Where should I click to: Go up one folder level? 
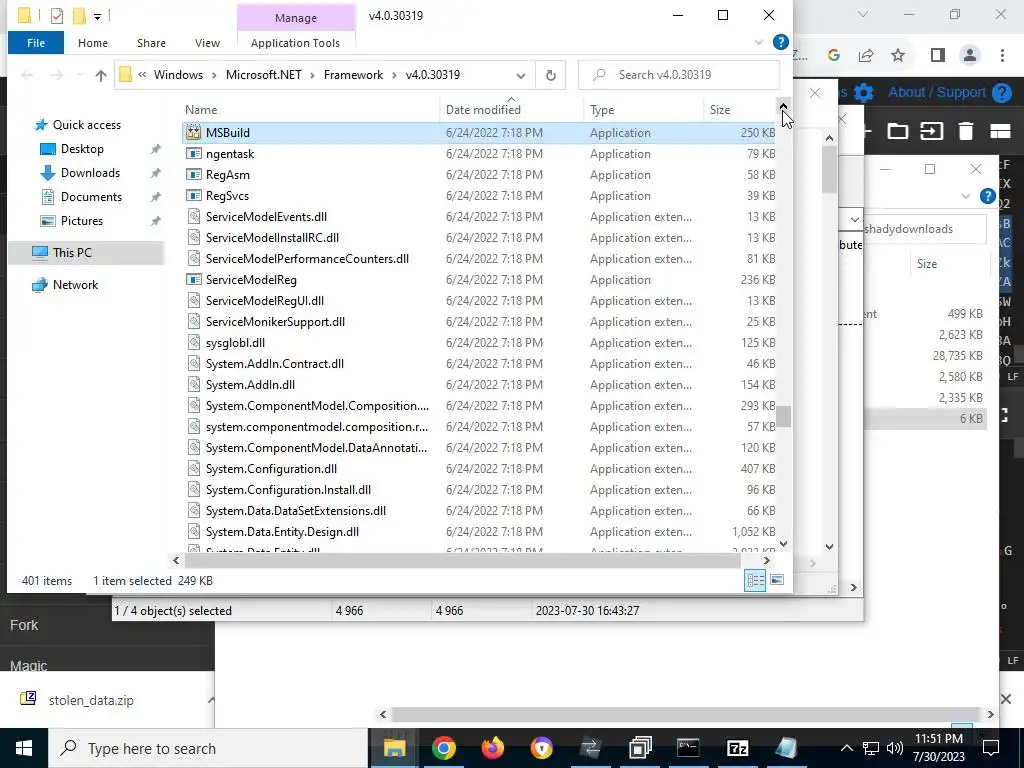101,75
